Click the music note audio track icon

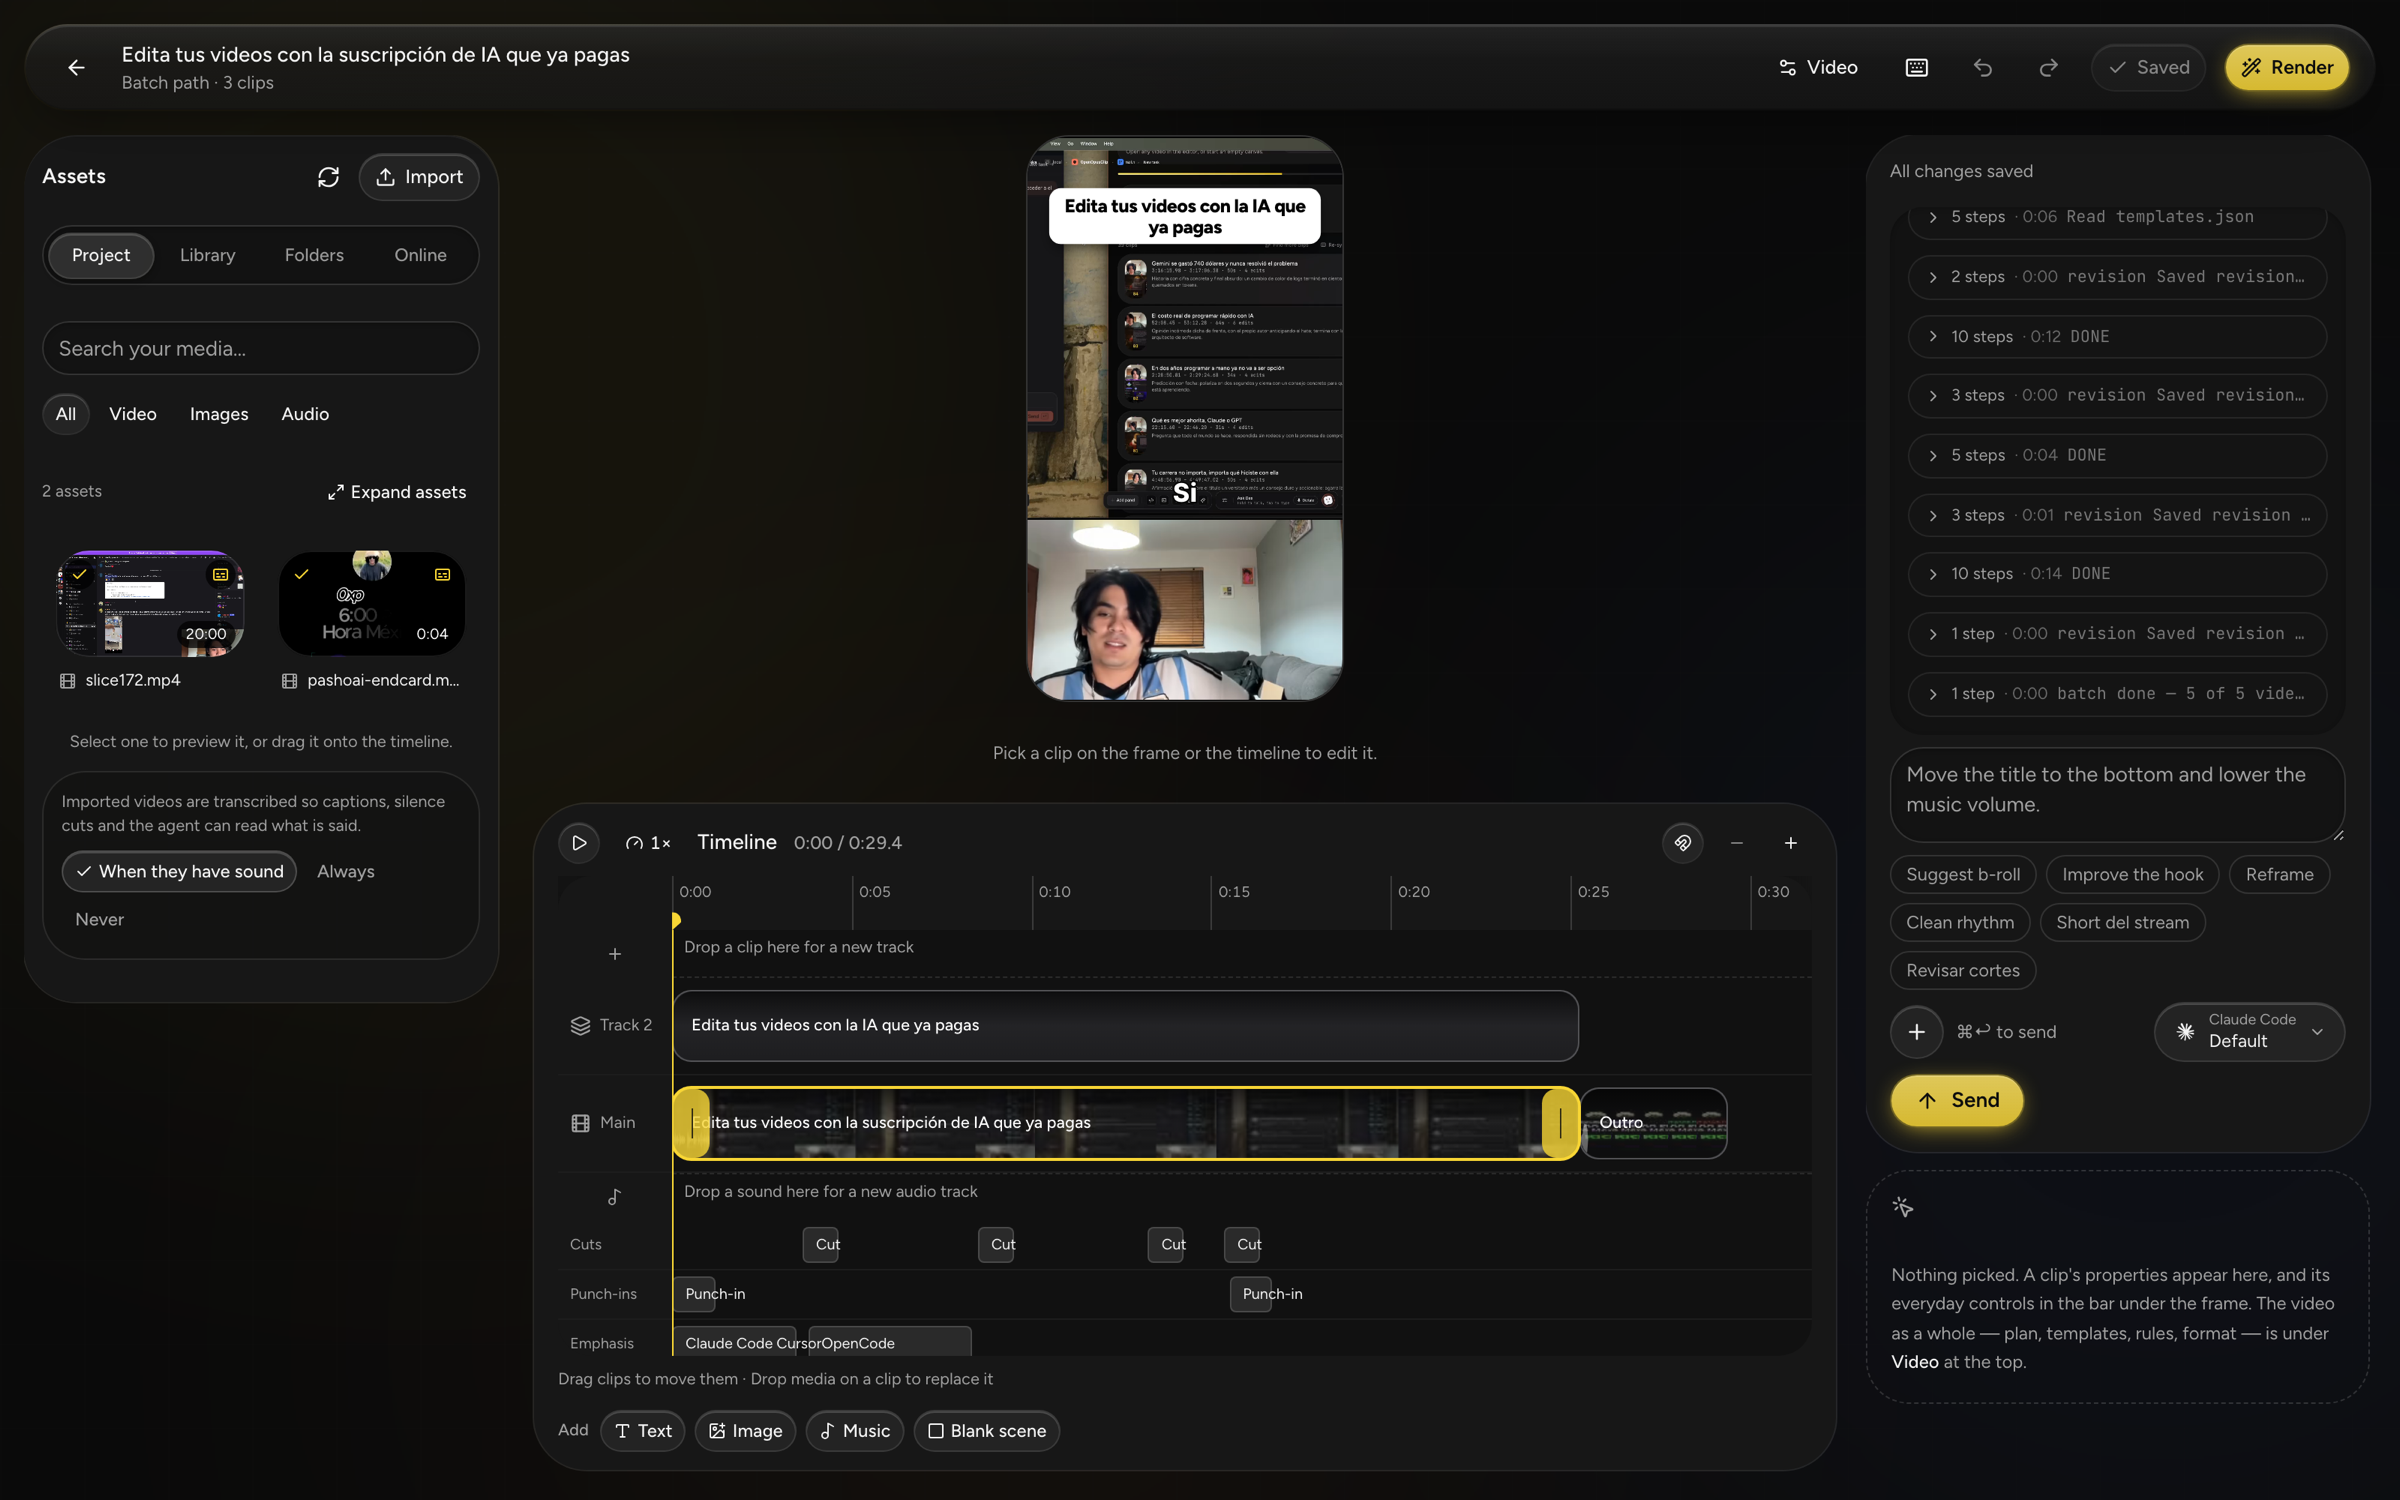(x=614, y=1196)
